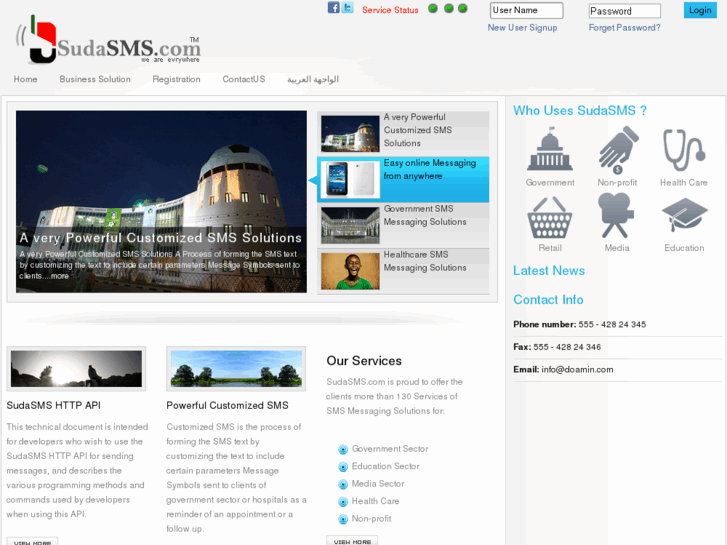Click the Health Care bullet icon
The height and width of the screenshot is (545, 727).
tap(343, 502)
